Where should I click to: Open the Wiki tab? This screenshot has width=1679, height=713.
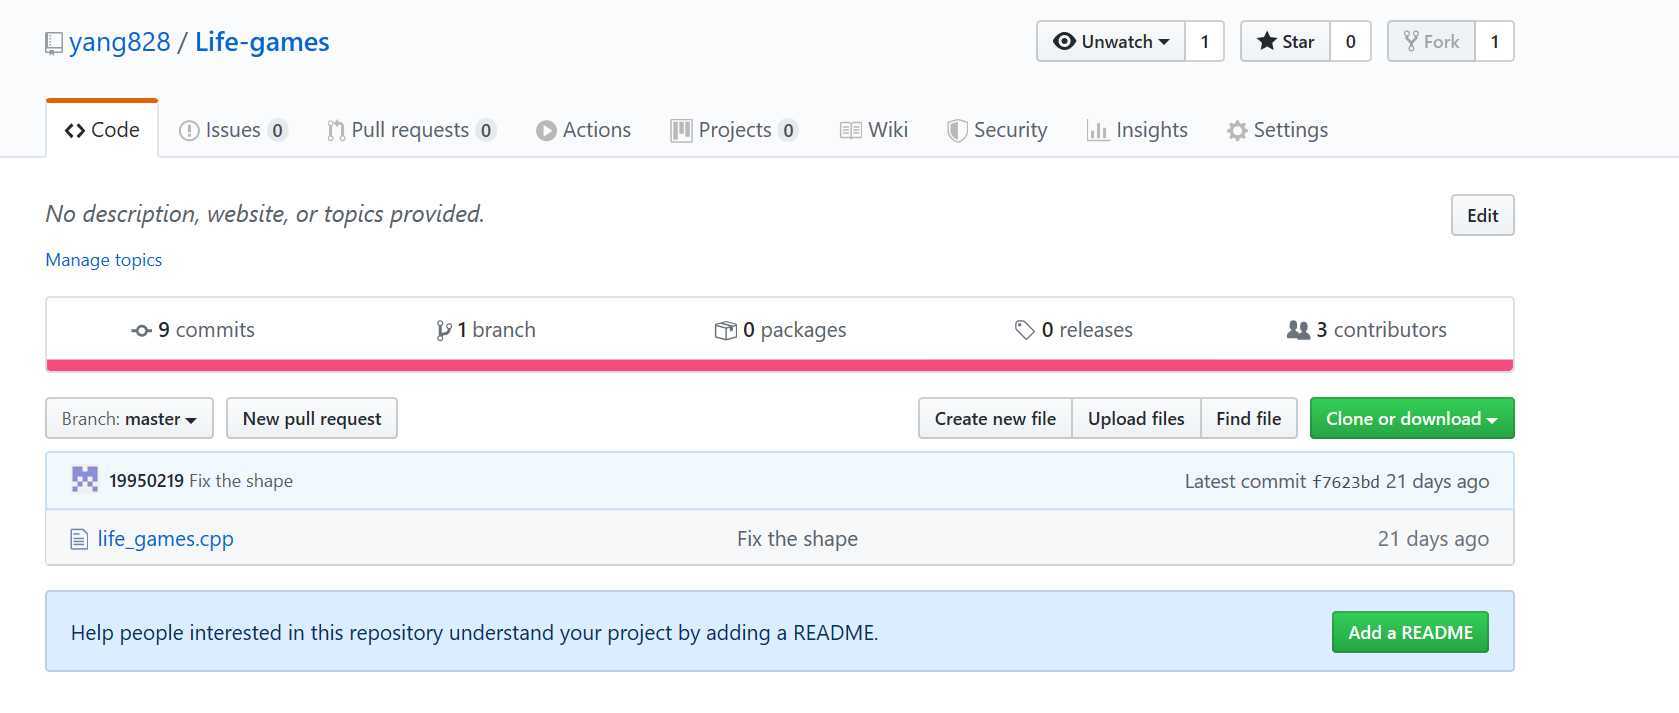pos(874,130)
